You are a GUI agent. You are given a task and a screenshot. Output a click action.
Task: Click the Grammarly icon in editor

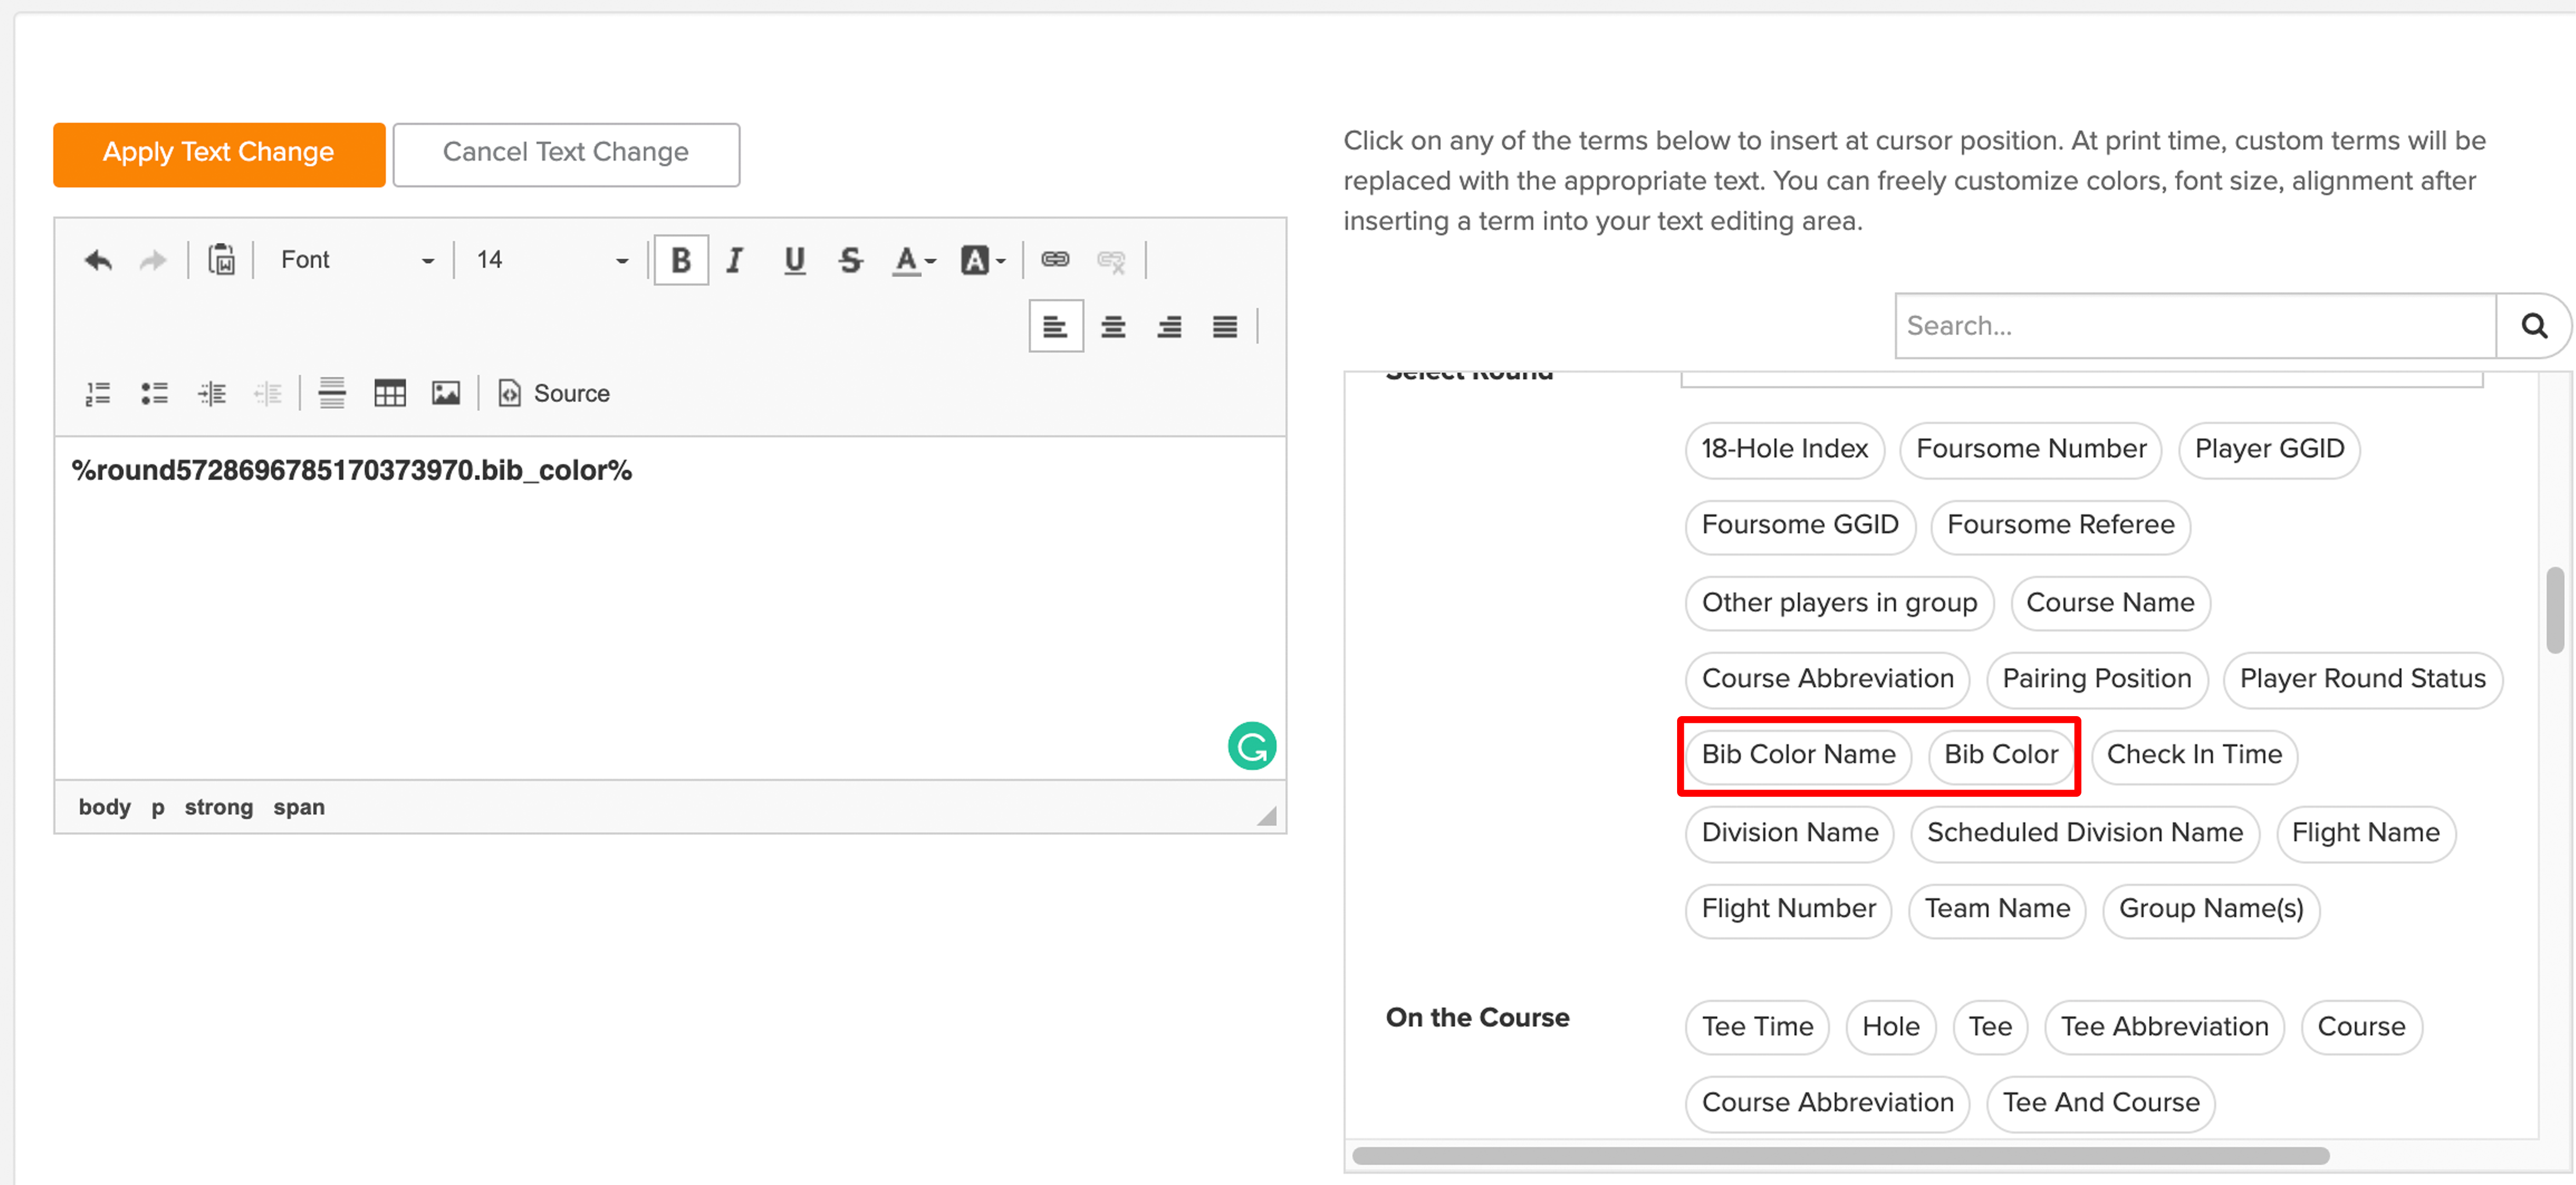point(1252,746)
